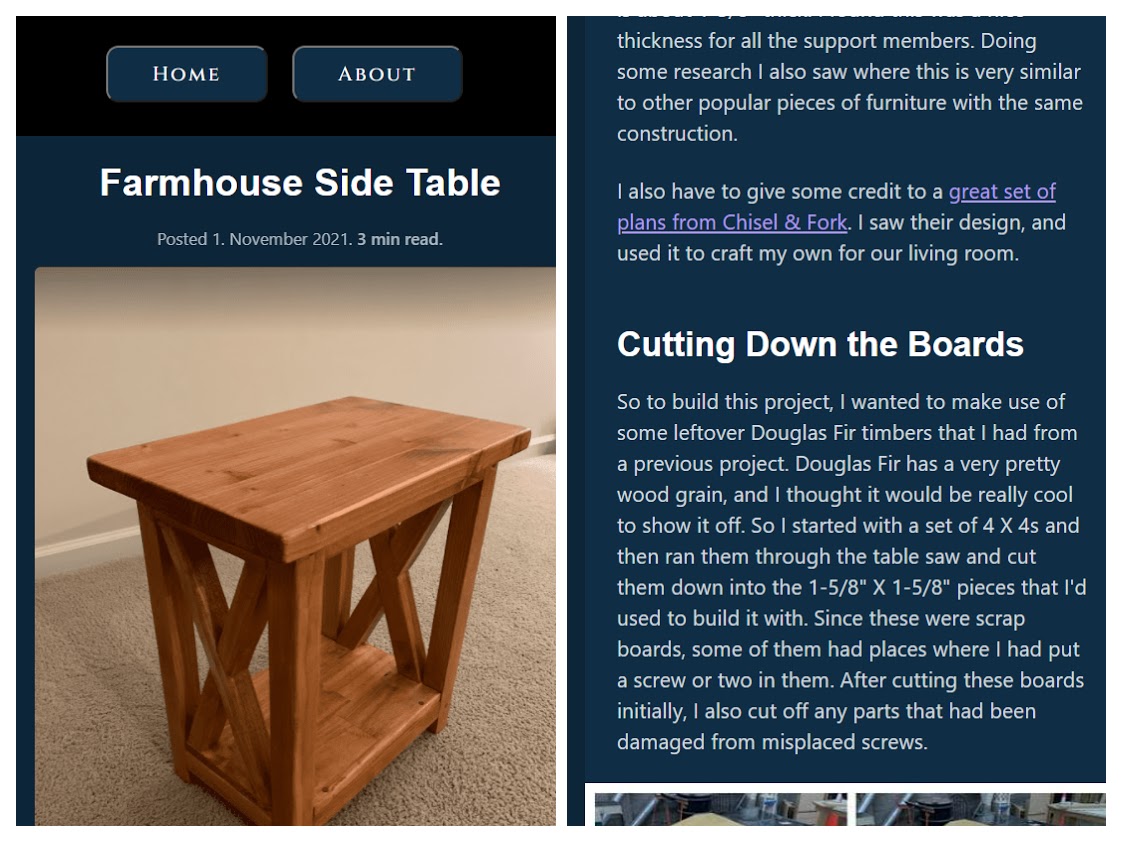Open the right workshop photo thumbnail
The image size is (1122, 842).
[980, 810]
